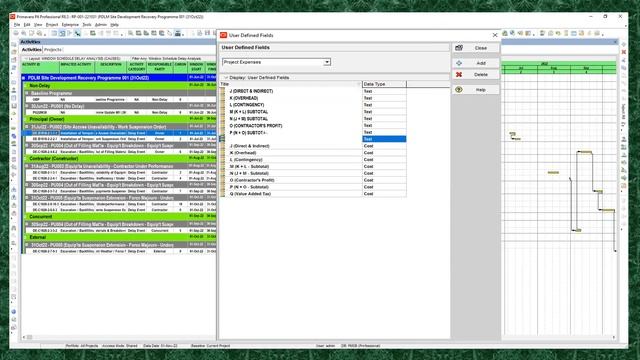The width and height of the screenshot is (640, 360).
Task: Click the question-mark icon on the Help button
Action: coord(459,90)
